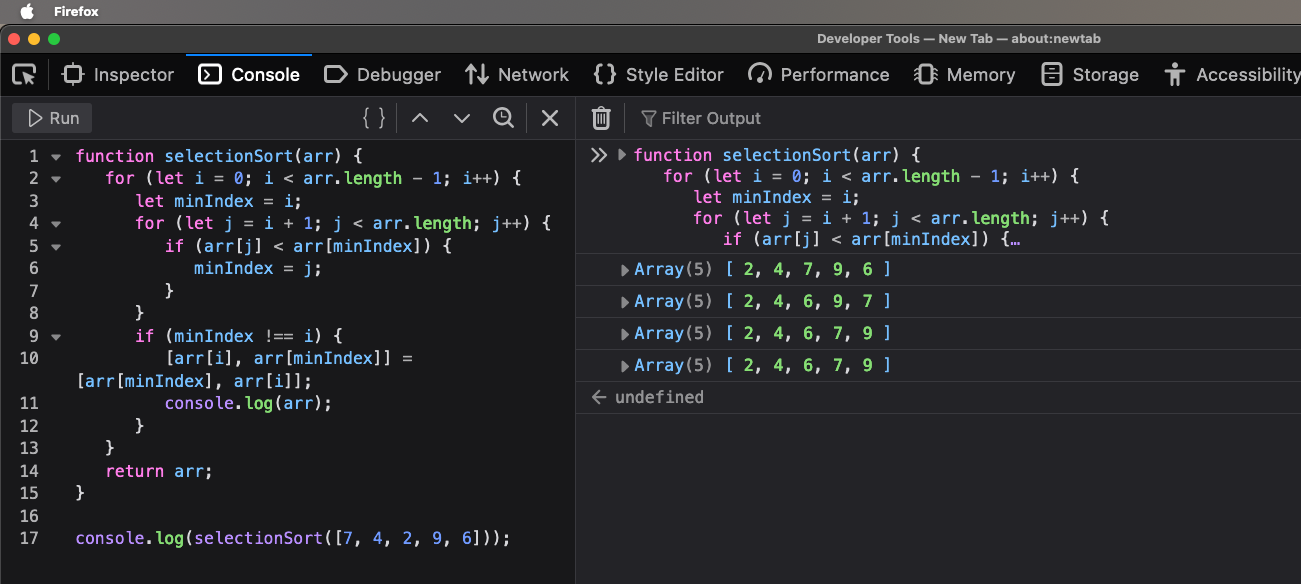Open the Apple menu
This screenshot has height=584, width=1301.
click(27, 11)
